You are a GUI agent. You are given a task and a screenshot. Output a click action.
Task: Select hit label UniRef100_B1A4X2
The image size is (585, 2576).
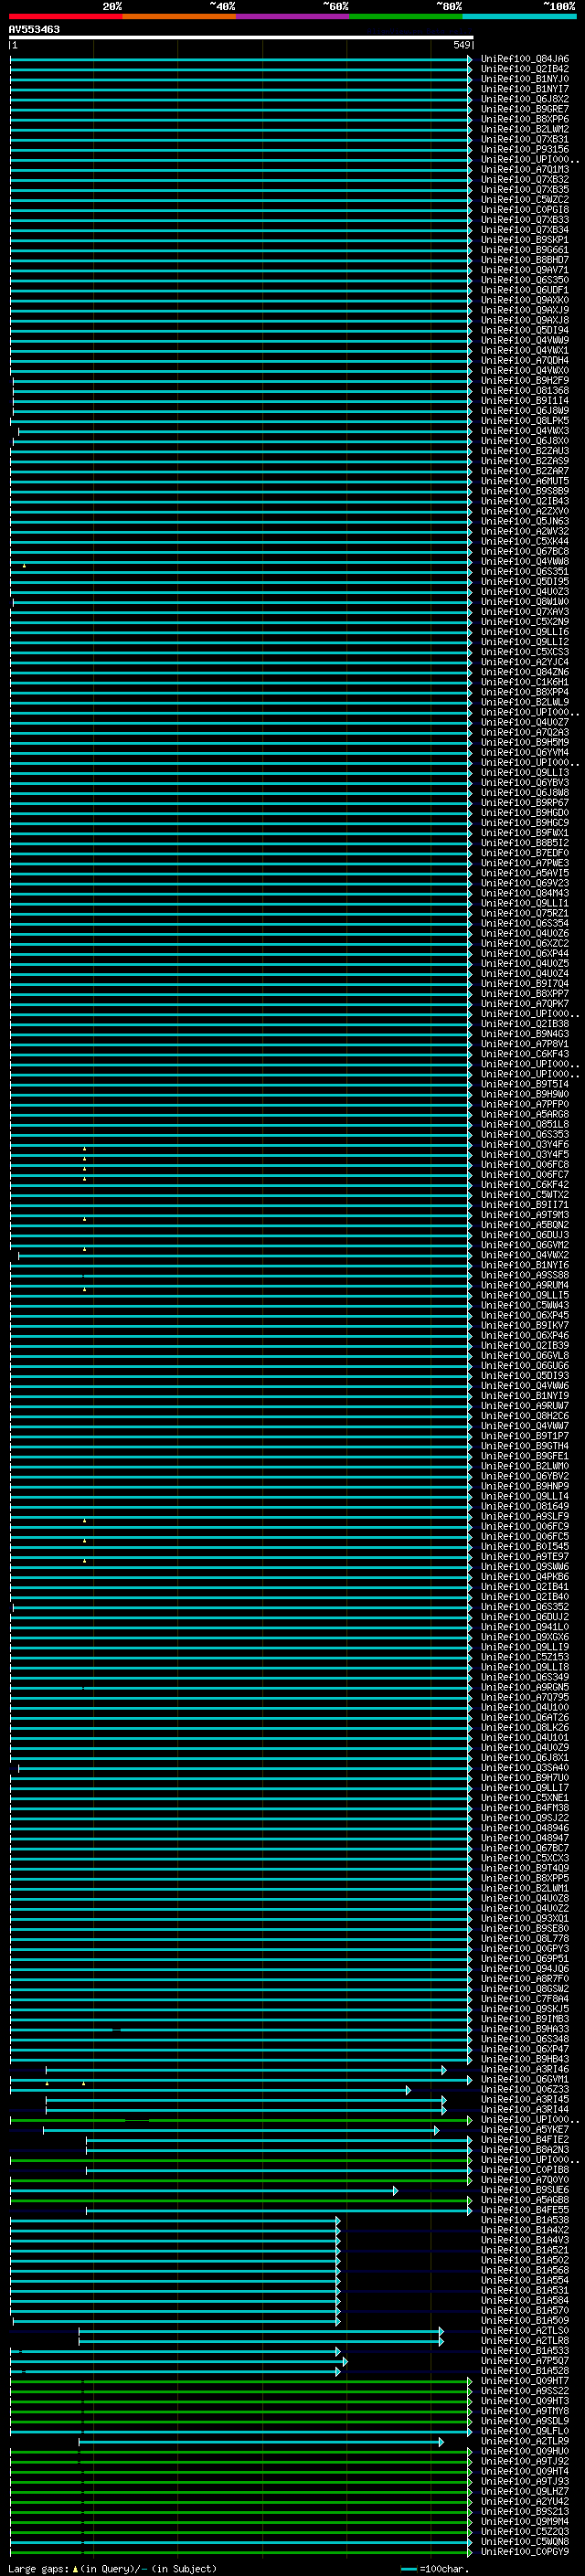pos(525,2230)
